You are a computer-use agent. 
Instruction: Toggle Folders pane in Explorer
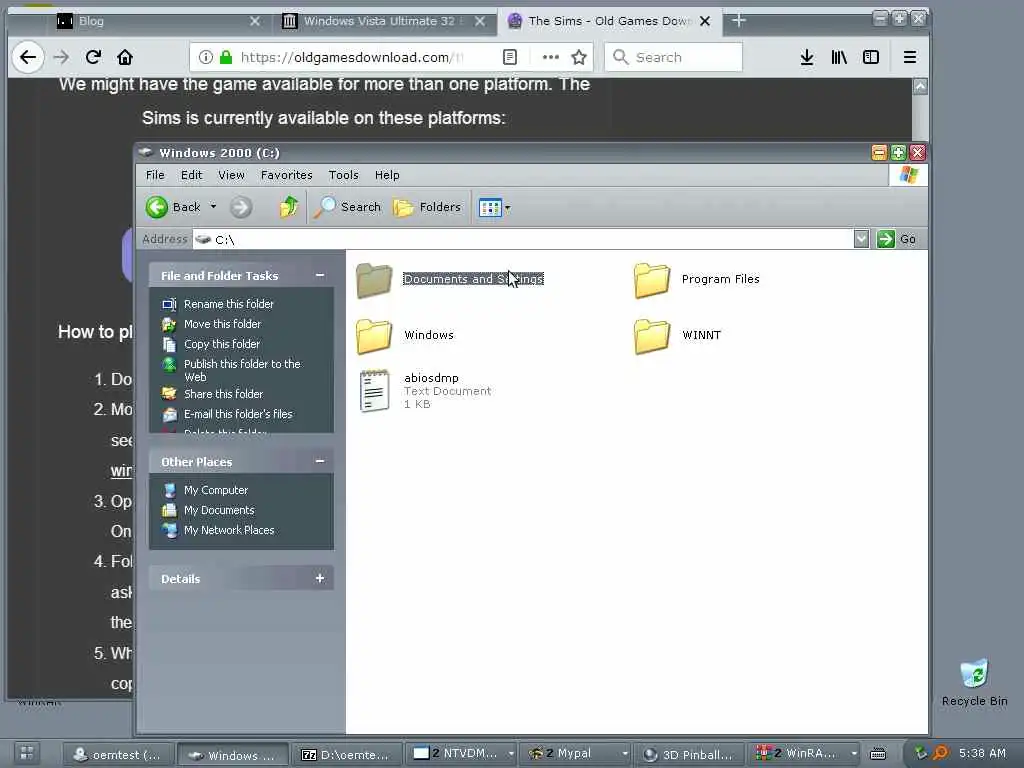point(426,208)
